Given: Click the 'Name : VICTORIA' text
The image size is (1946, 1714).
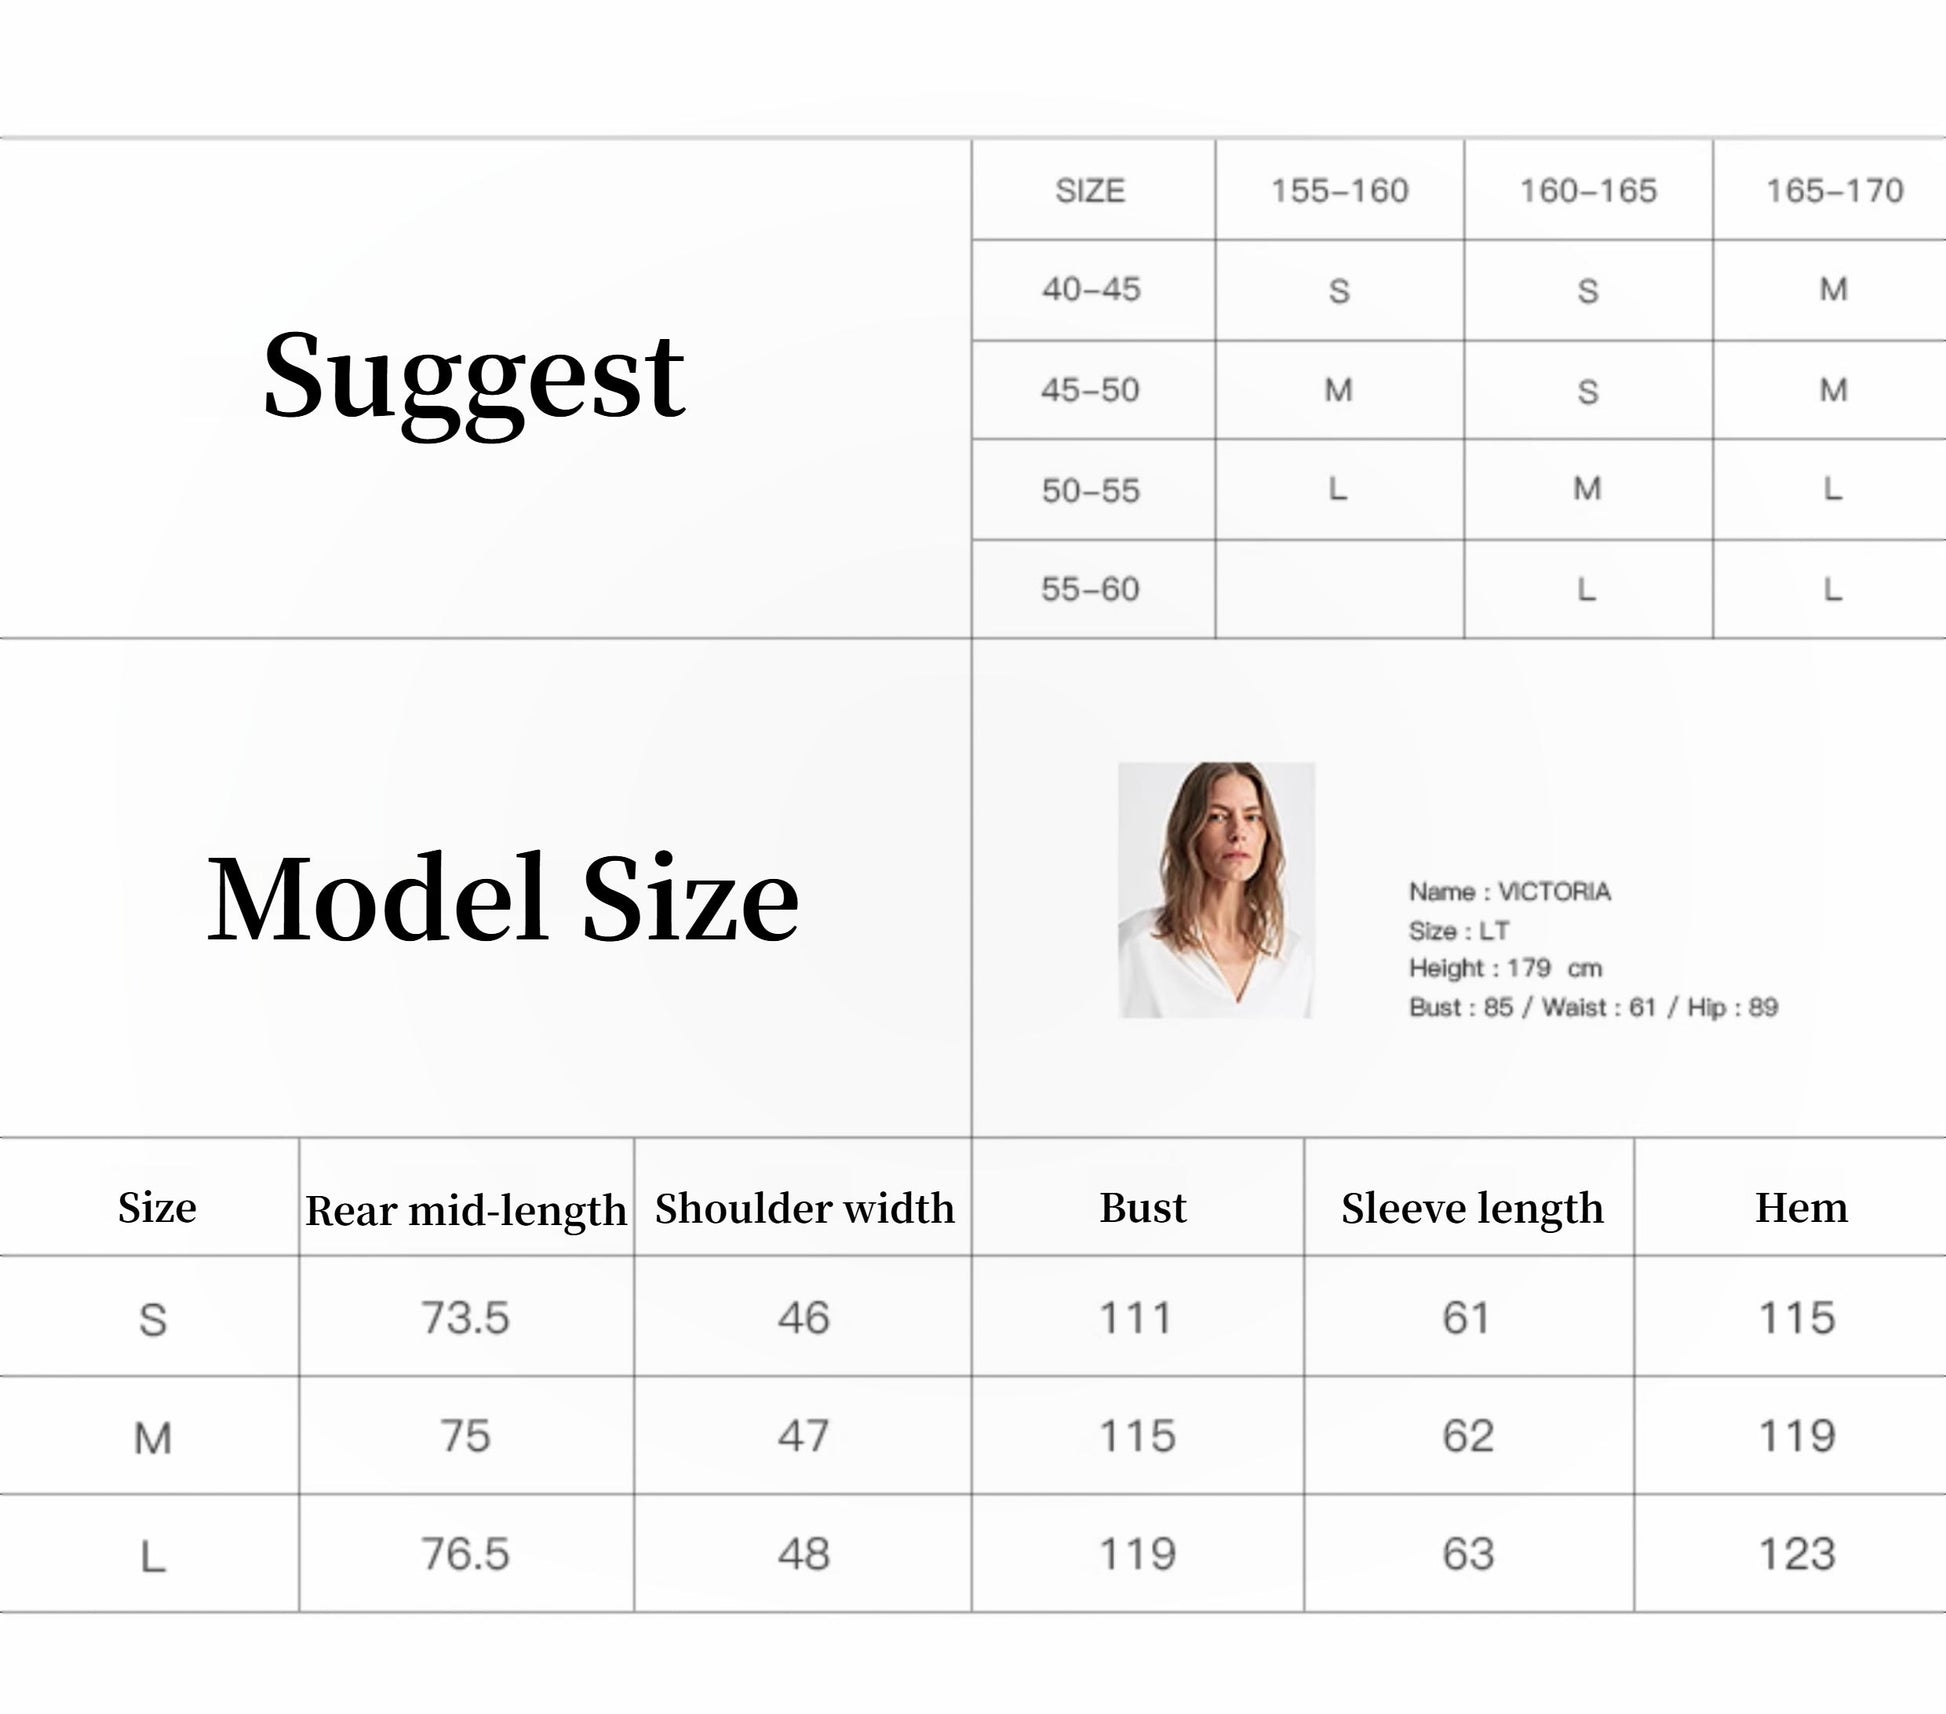Looking at the screenshot, I should 1509,891.
